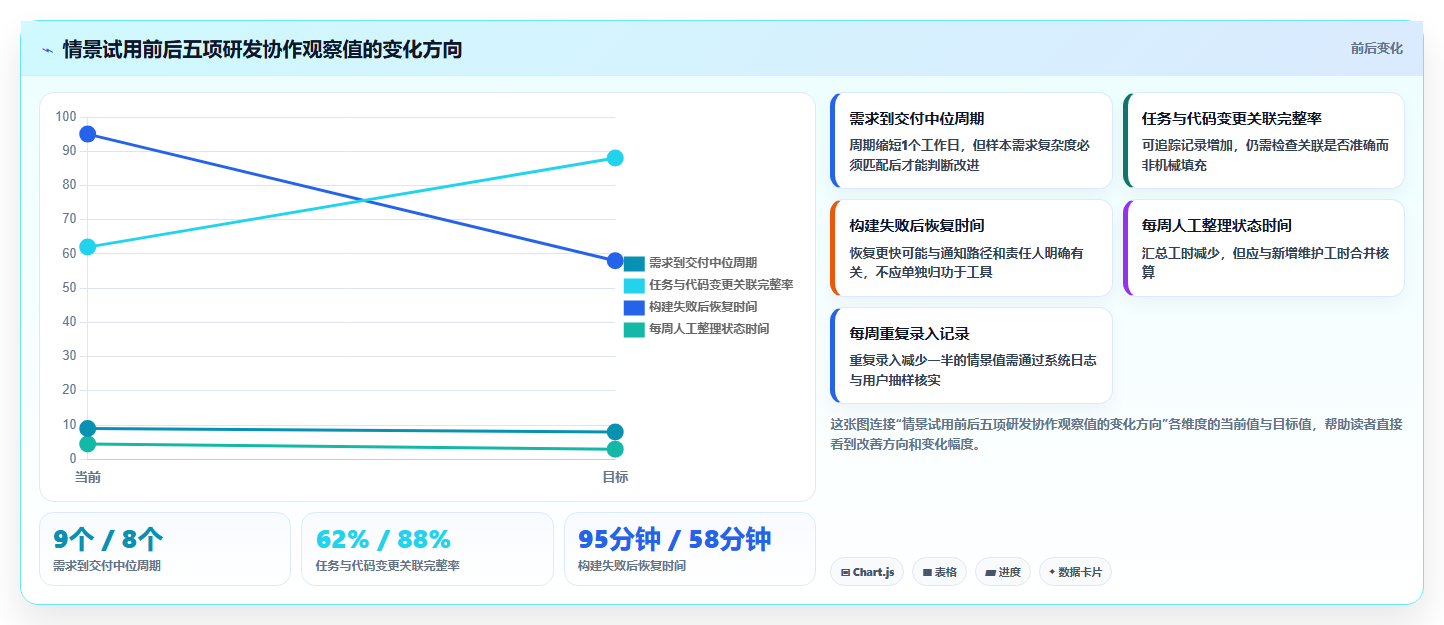Click legend label 每周人工整理状态时间
The height and width of the screenshot is (625, 1444).
(x=709, y=329)
